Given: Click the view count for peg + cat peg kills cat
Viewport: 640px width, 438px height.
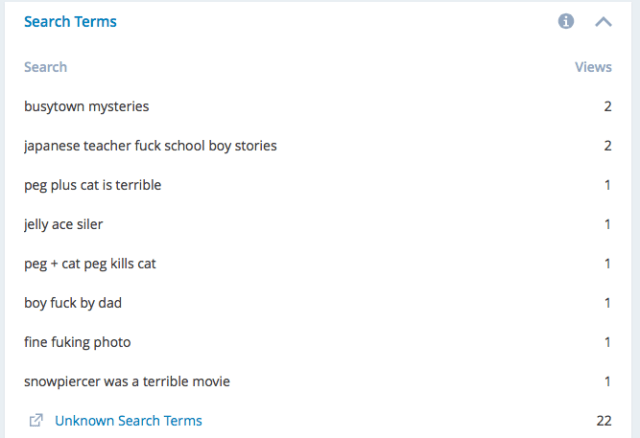Looking at the screenshot, I should 607,263.
